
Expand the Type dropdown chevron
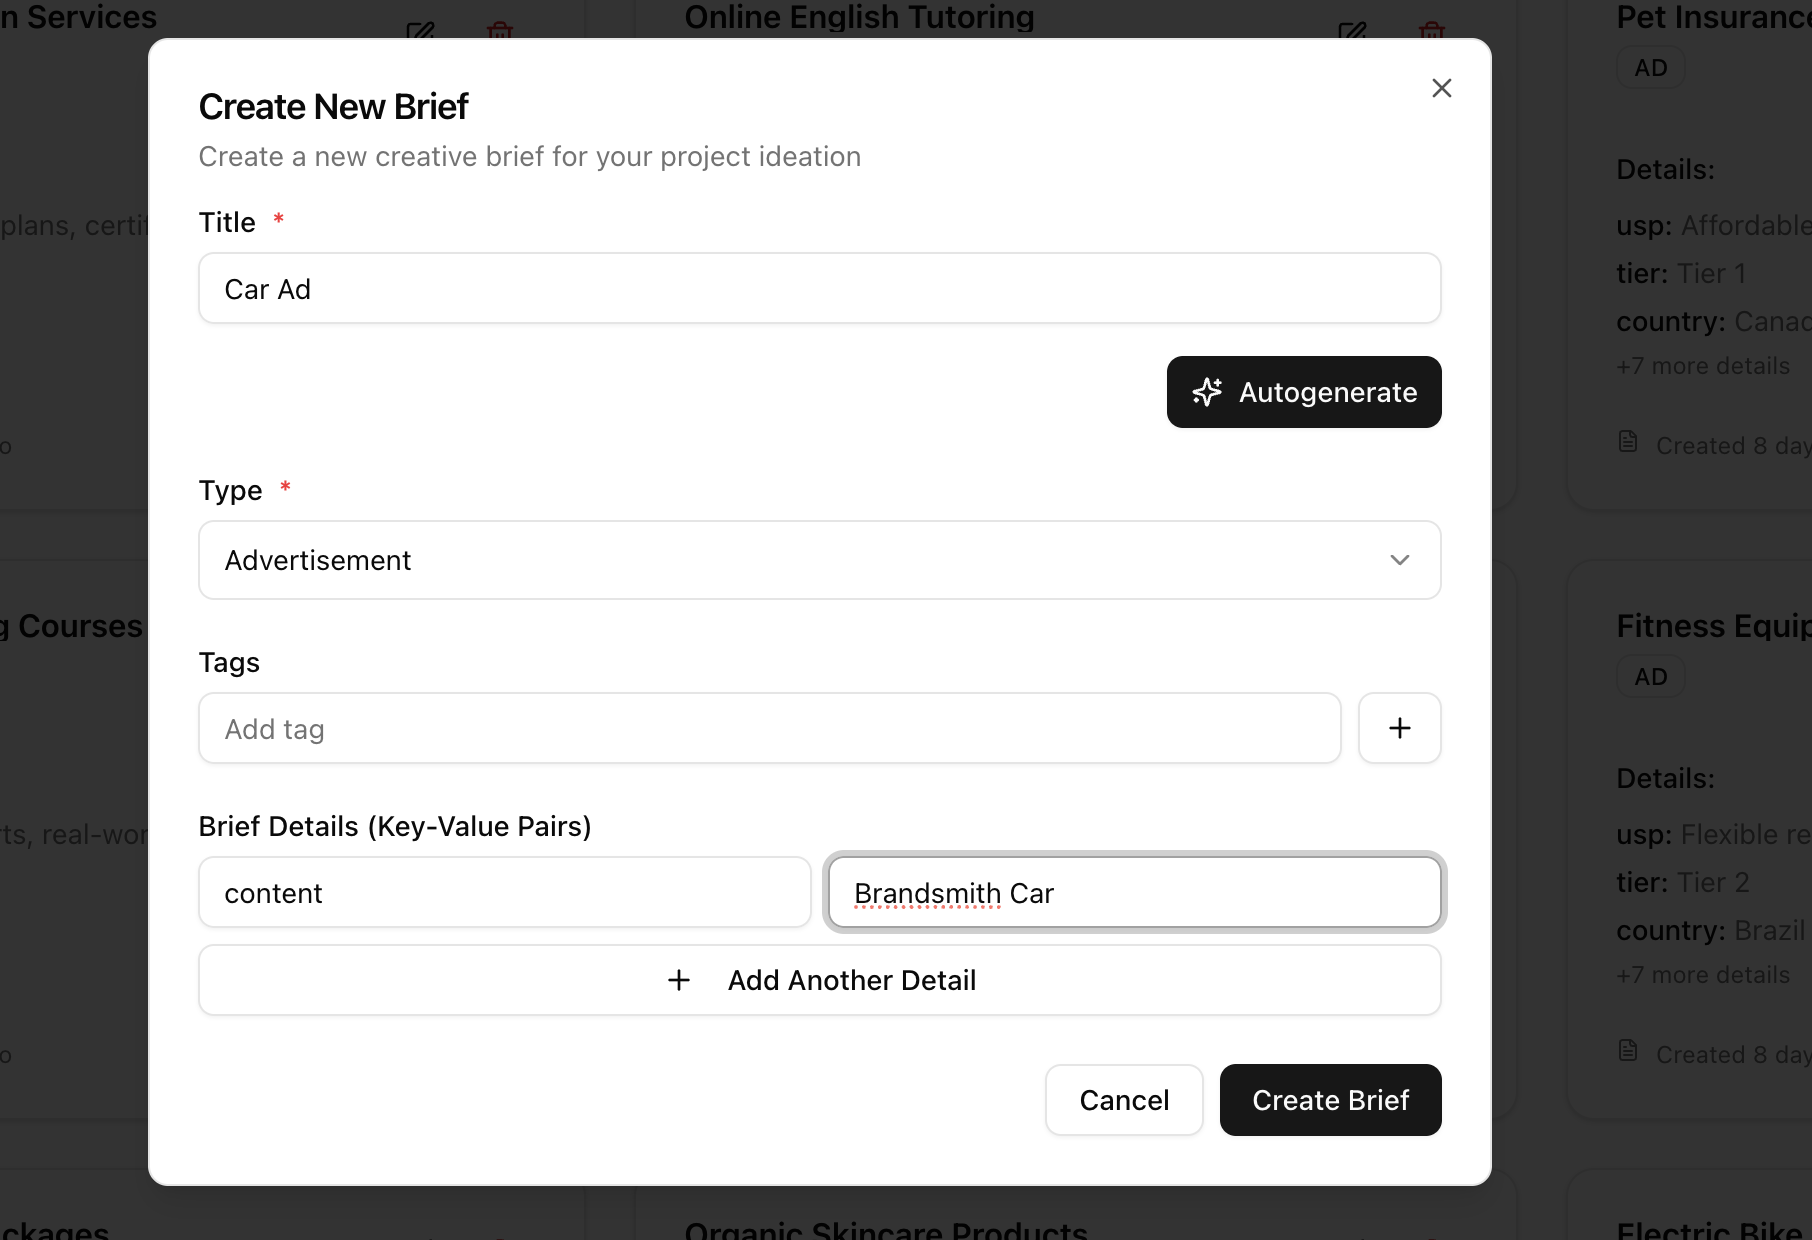1399,560
